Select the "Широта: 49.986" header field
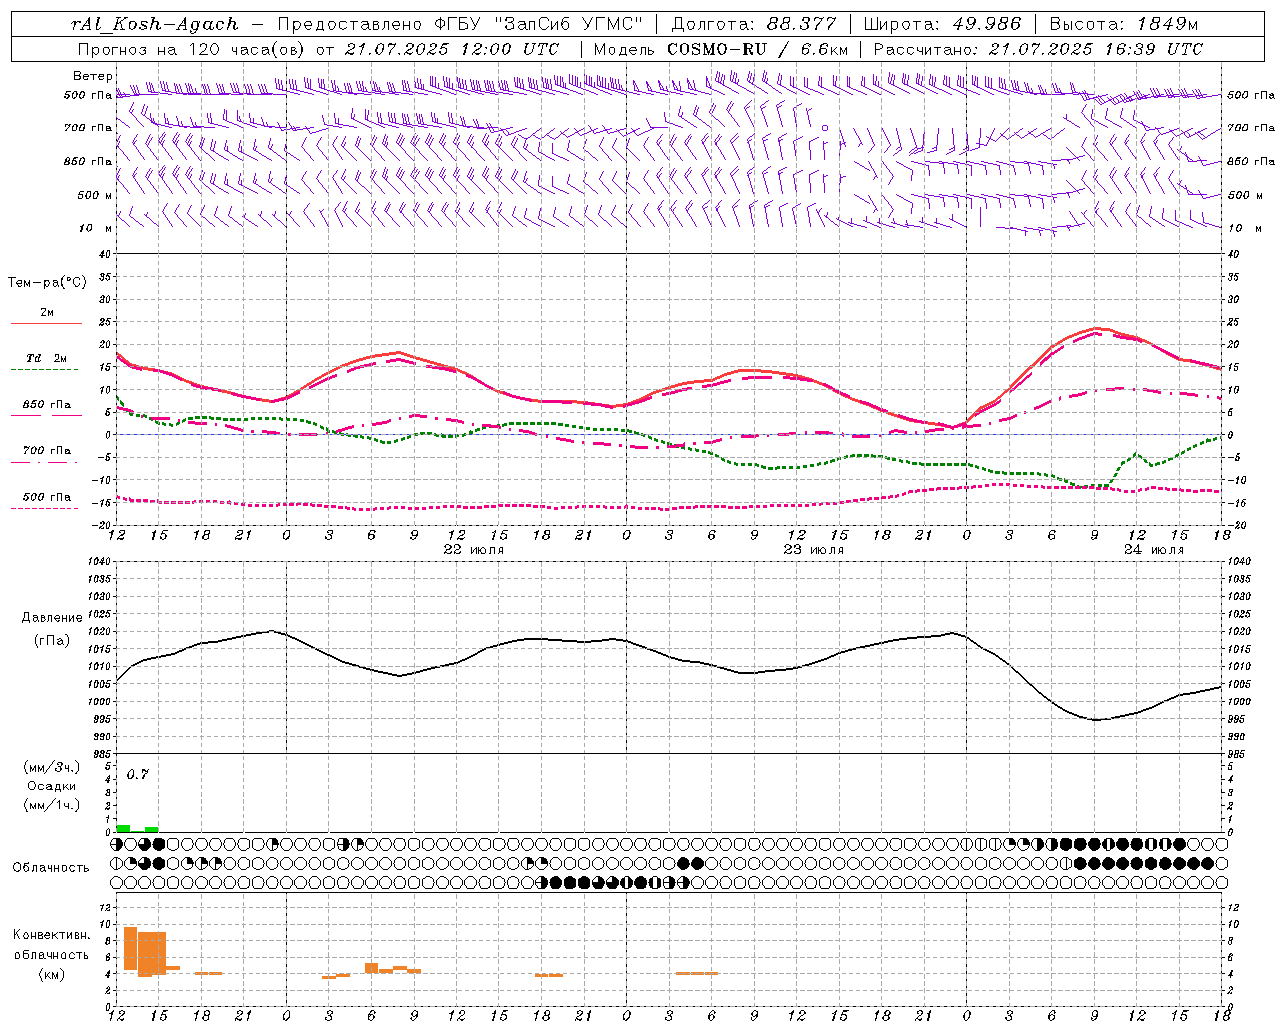The image size is (1280, 1024). point(942,24)
